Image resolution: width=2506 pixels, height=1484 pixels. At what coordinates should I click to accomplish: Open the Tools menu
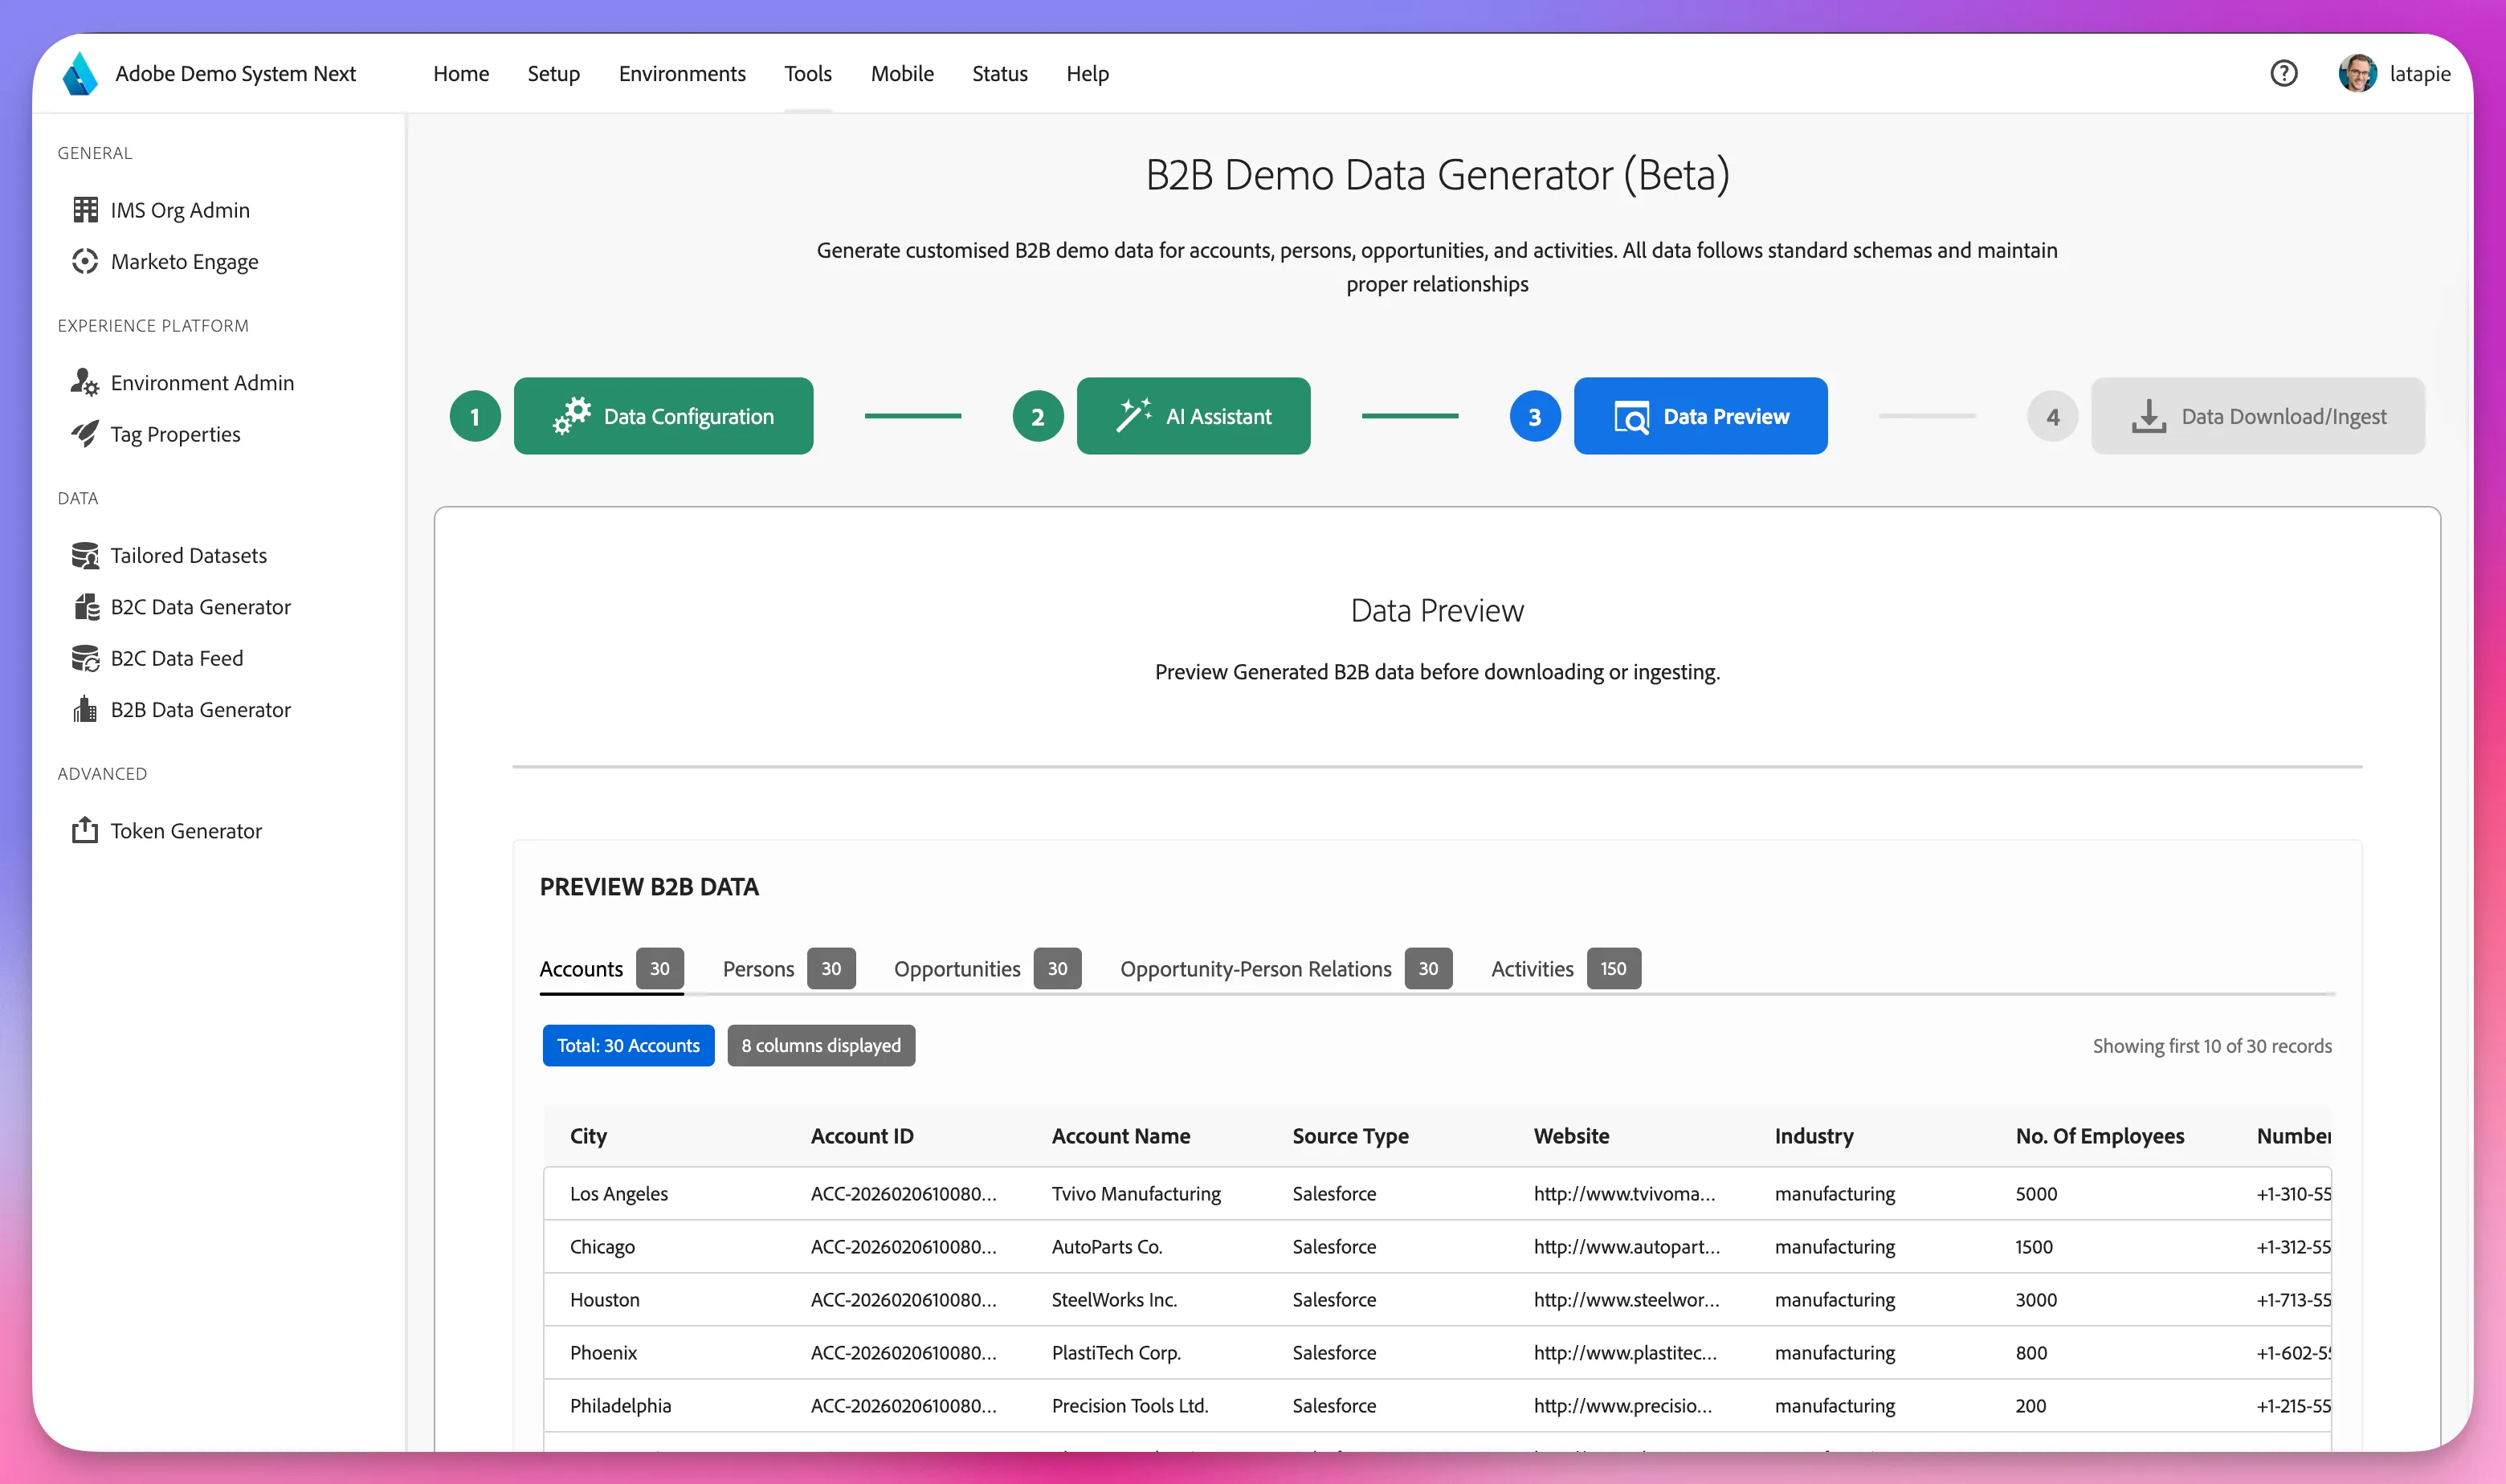tap(808, 73)
